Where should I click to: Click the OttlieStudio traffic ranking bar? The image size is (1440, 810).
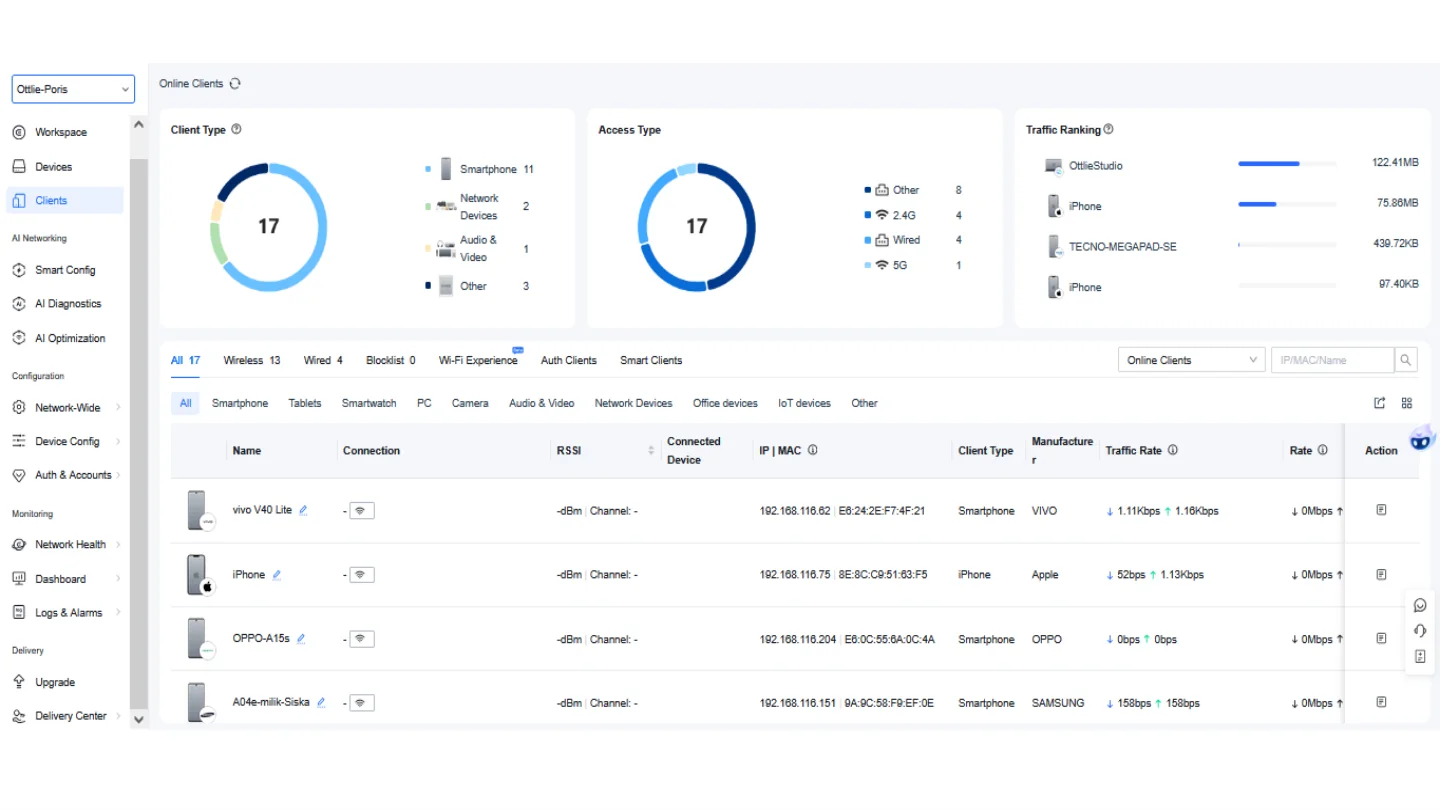click(x=1287, y=163)
